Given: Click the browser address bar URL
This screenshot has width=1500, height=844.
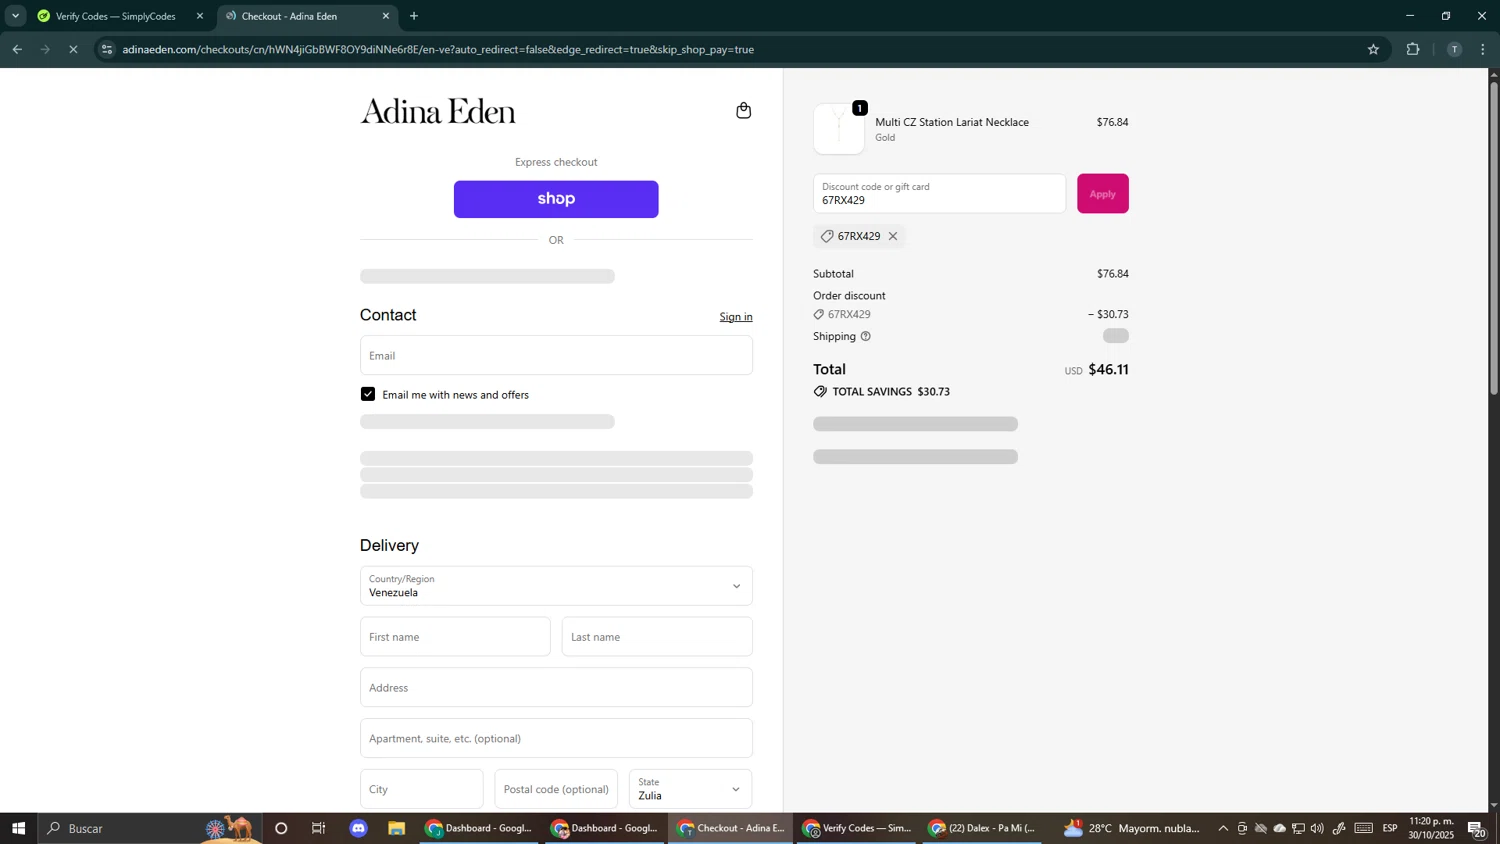Looking at the screenshot, I should 438,49.
